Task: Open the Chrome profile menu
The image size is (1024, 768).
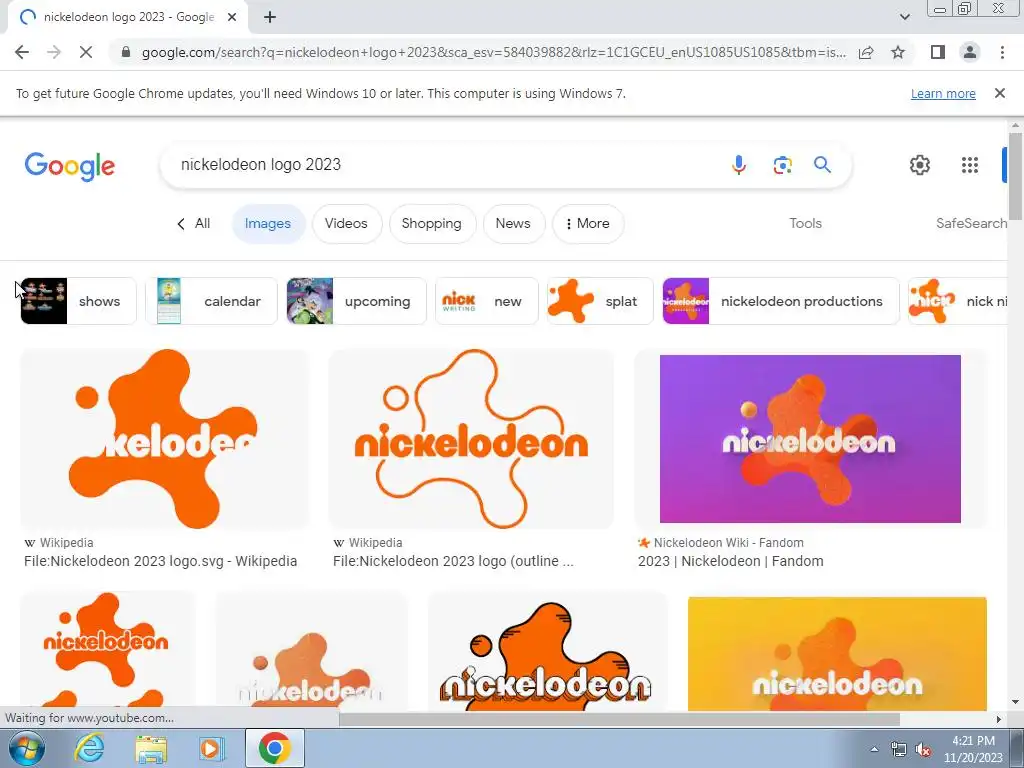Action: click(970, 52)
